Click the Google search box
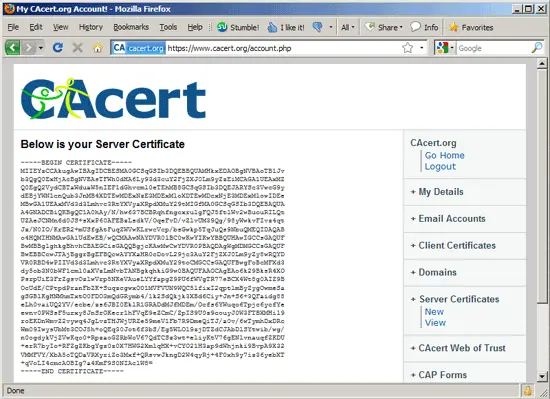 point(494,48)
